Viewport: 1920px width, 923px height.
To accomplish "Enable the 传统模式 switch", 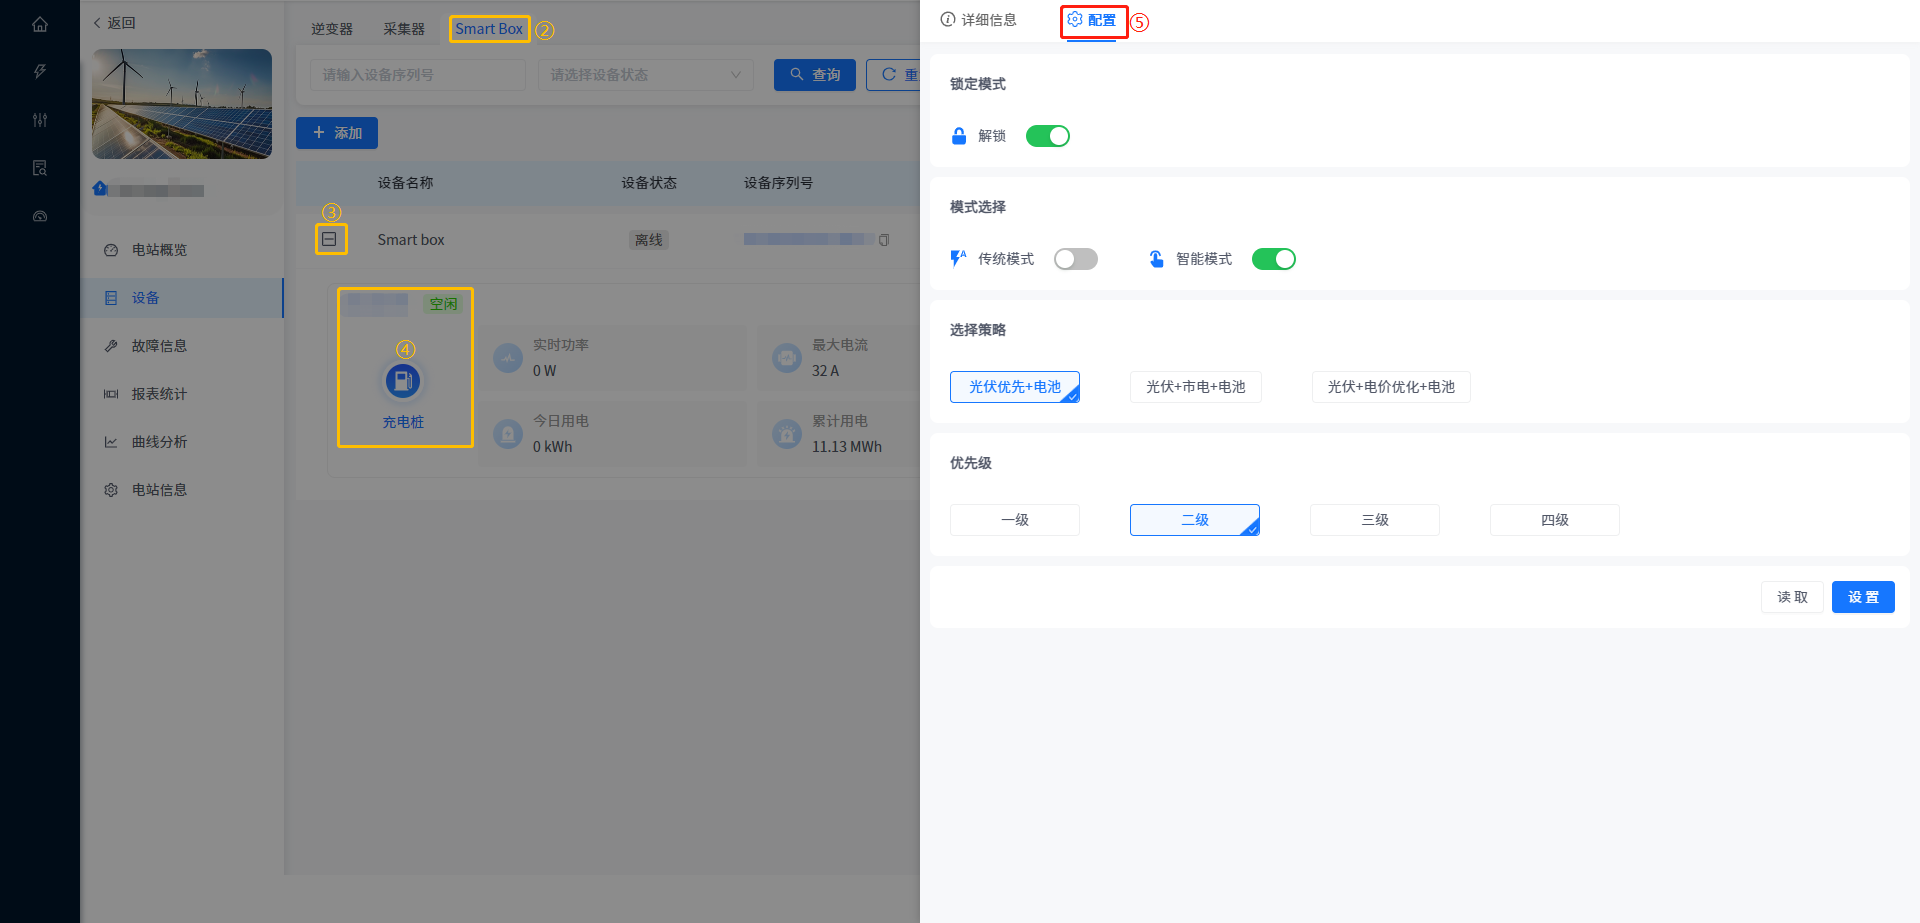I will (1075, 259).
